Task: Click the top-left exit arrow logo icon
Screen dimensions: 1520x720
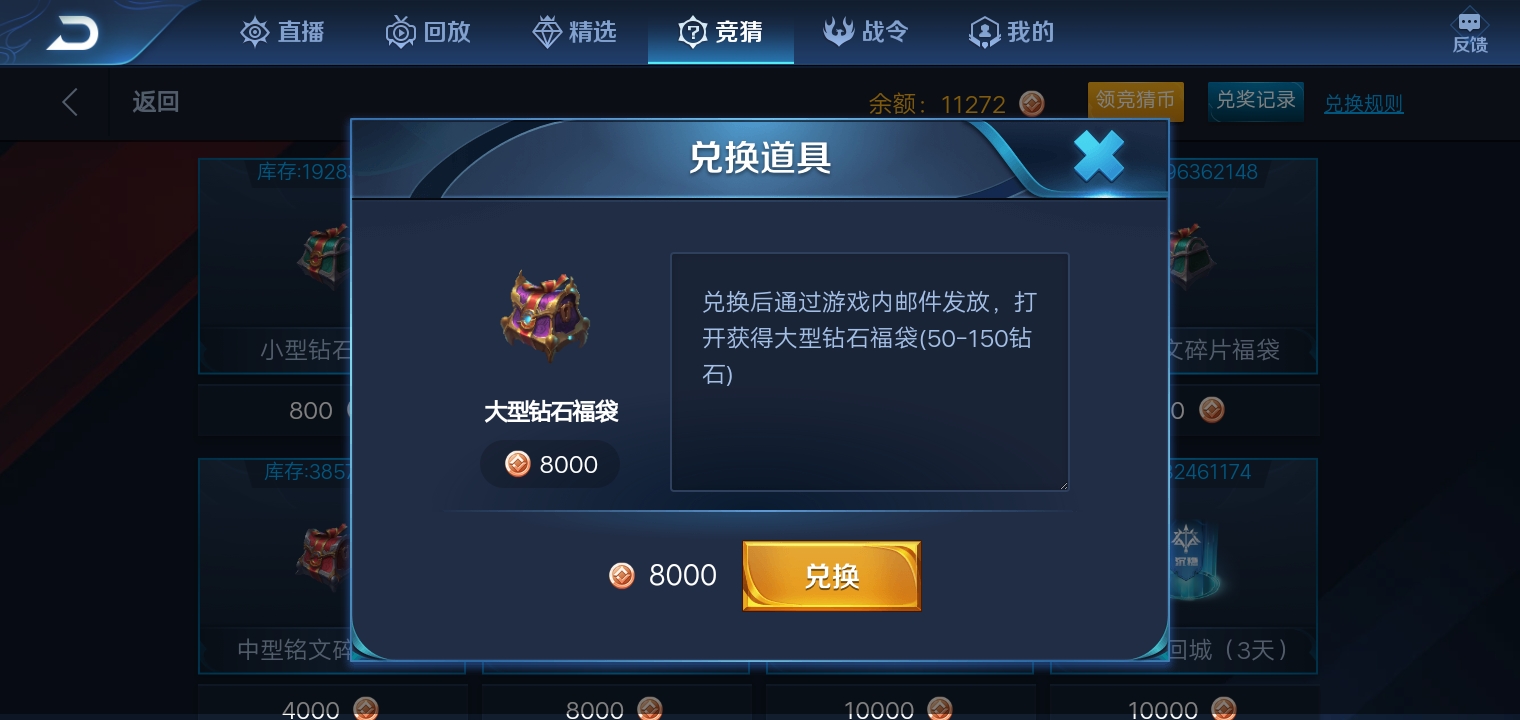Action: point(73,33)
